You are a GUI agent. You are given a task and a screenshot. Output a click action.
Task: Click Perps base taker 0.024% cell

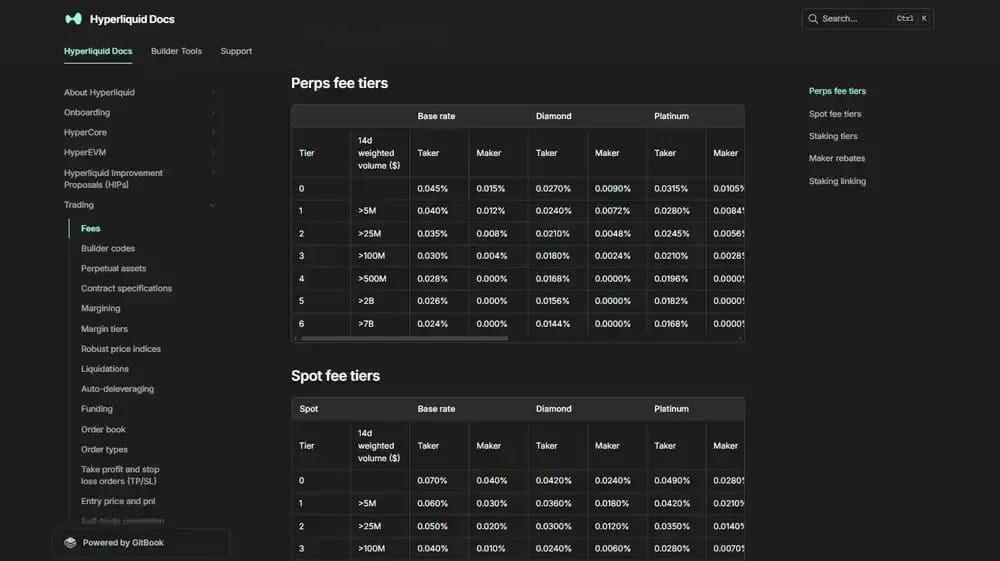tap(432, 324)
